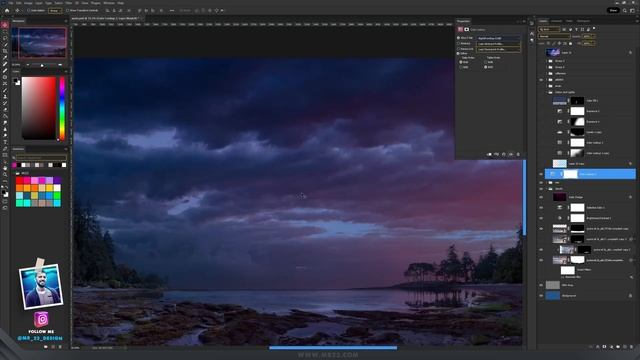This screenshot has width=640, height=360.
Task: Click the add layer mask icon
Action: 604,347
